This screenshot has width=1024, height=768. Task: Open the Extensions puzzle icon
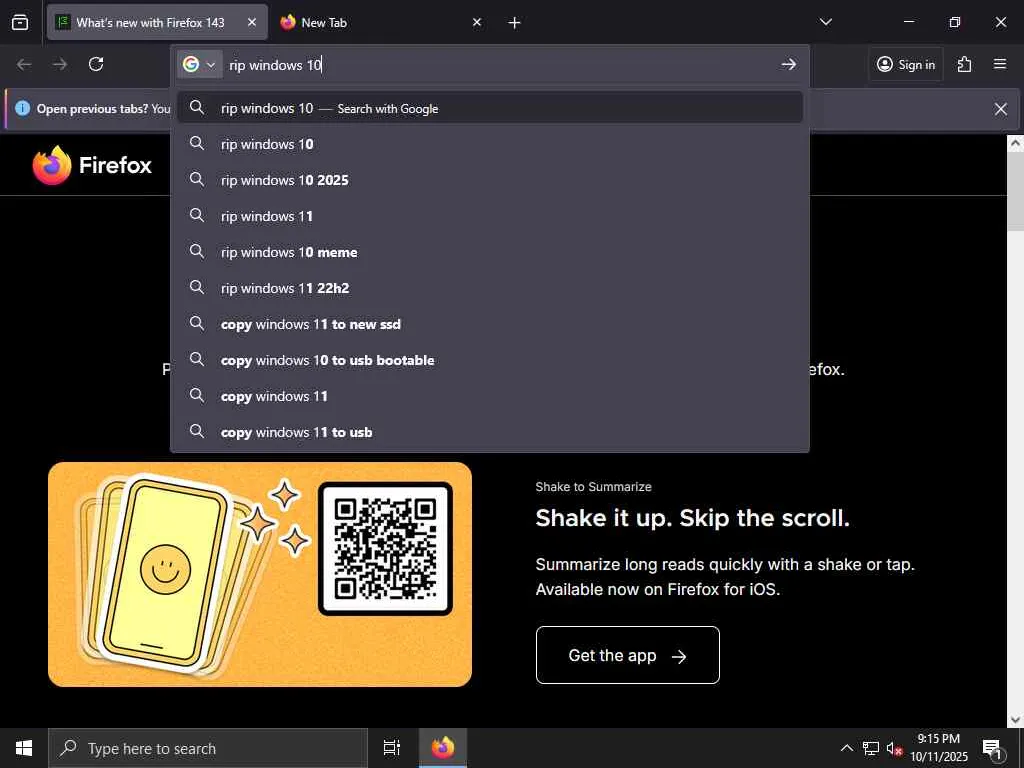point(965,64)
